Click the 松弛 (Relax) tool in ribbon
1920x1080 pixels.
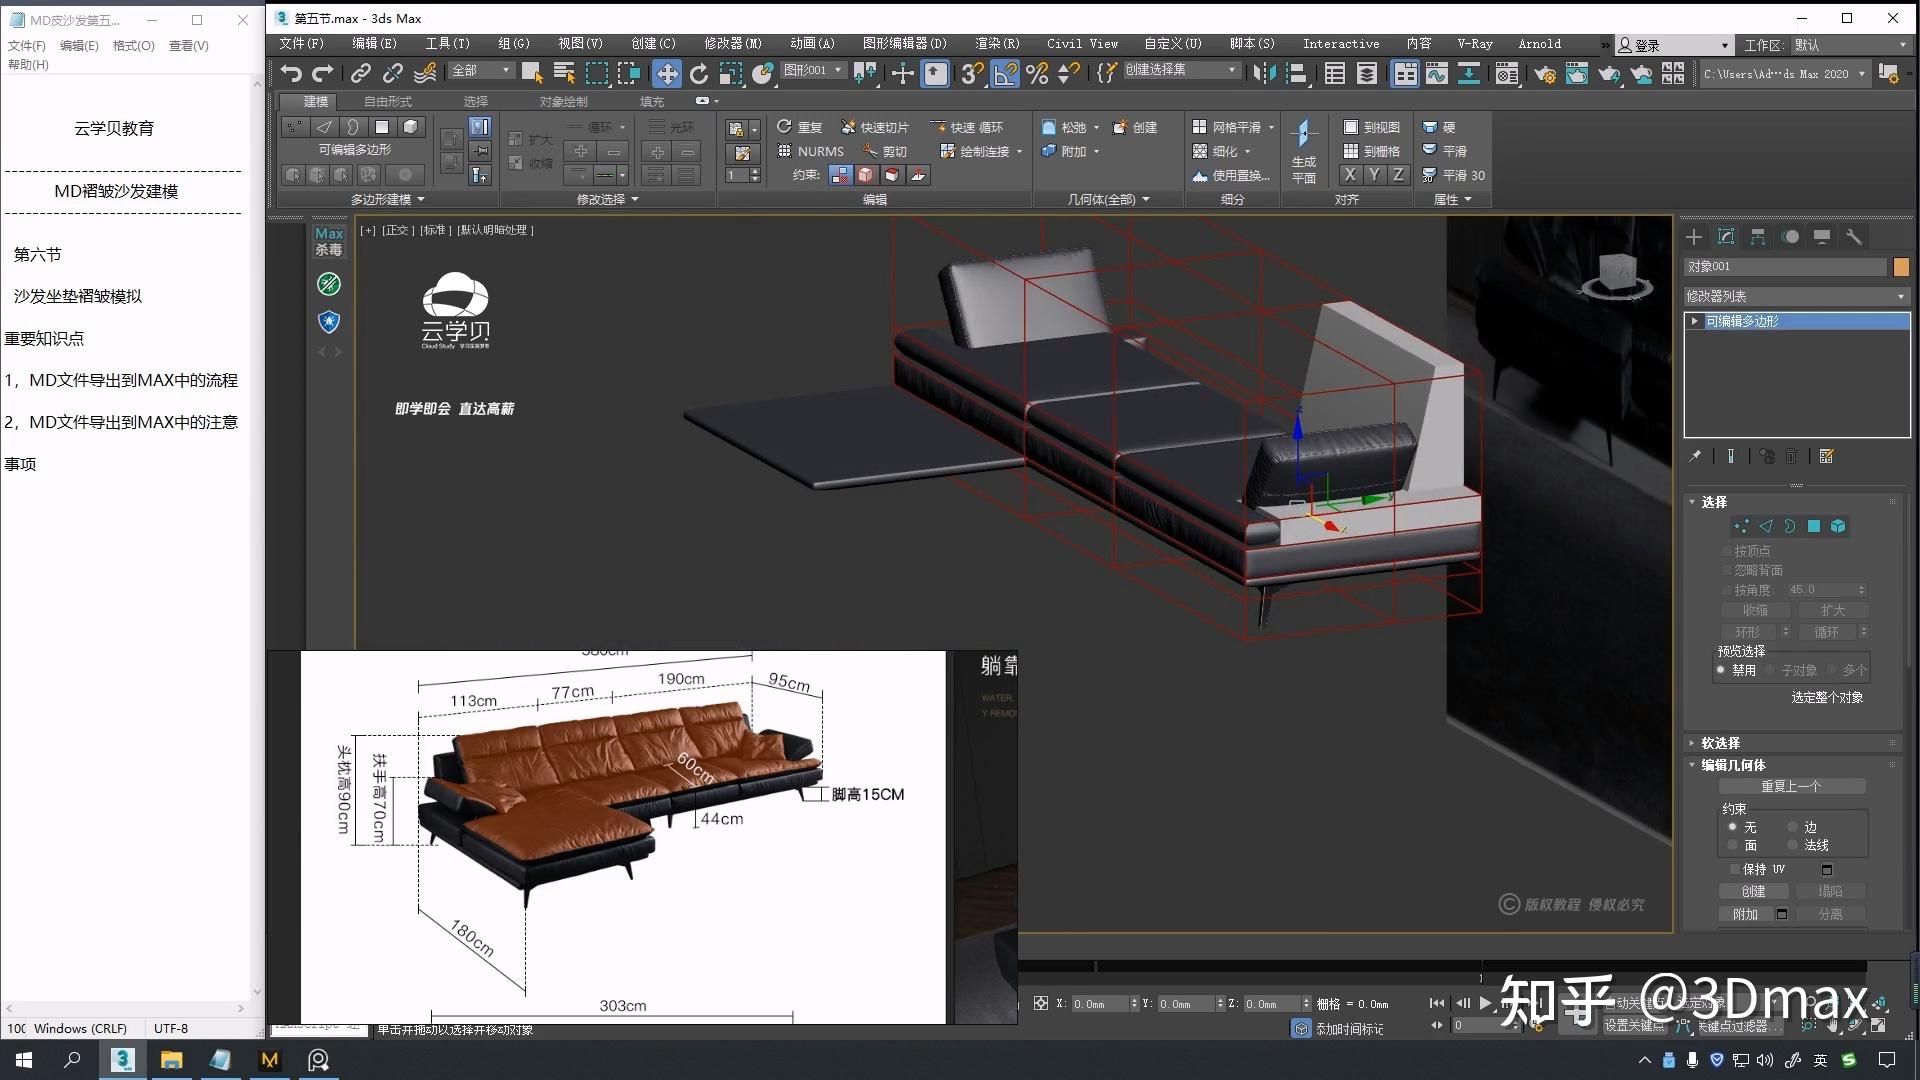tap(1068, 127)
